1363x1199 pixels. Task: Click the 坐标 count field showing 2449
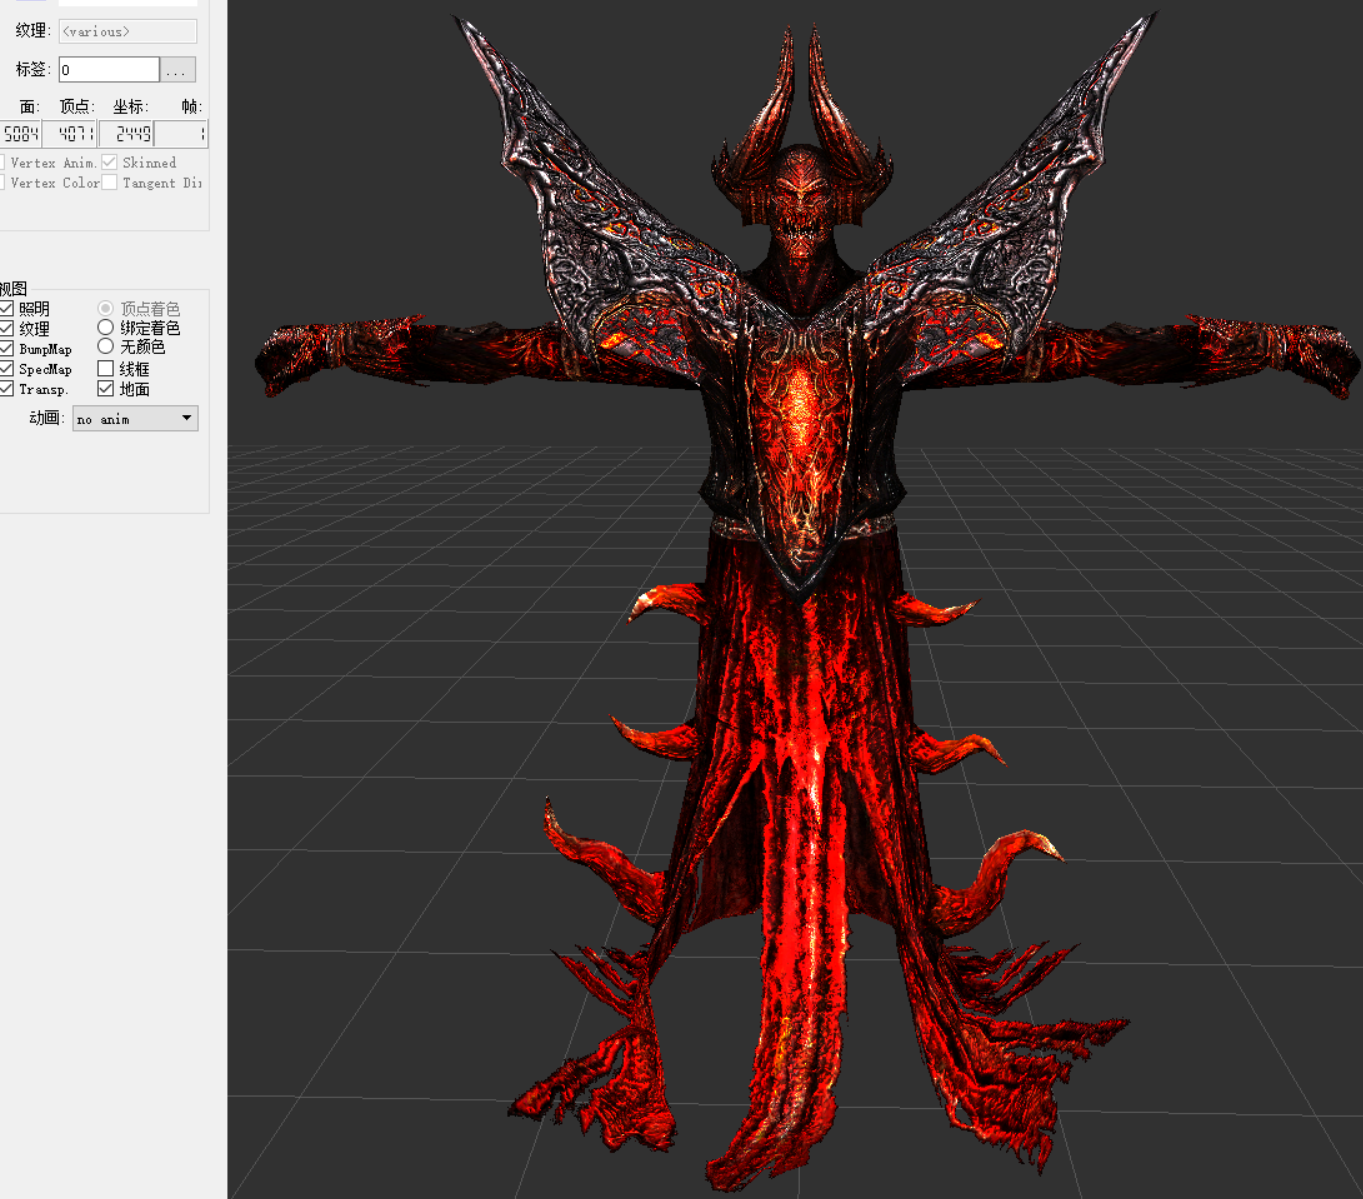pyautogui.click(x=126, y=133)
